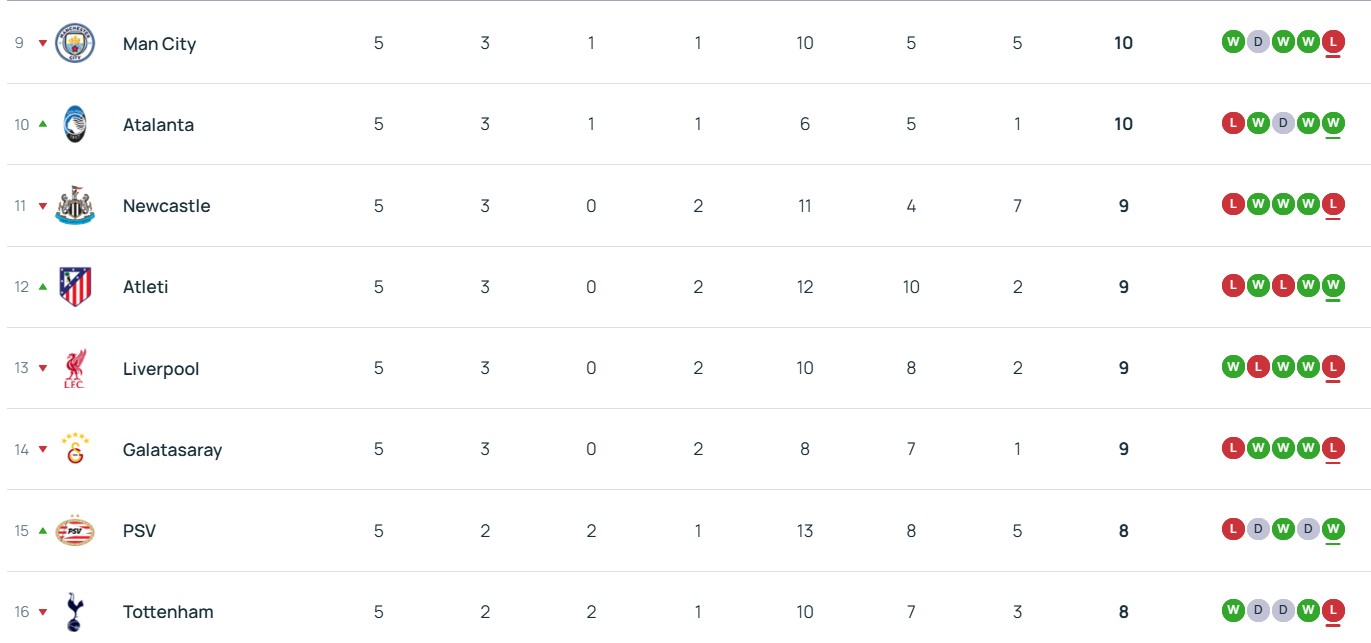Open the Man City team link
This screenshot has width=1371, height=643.
pos(159,44)
